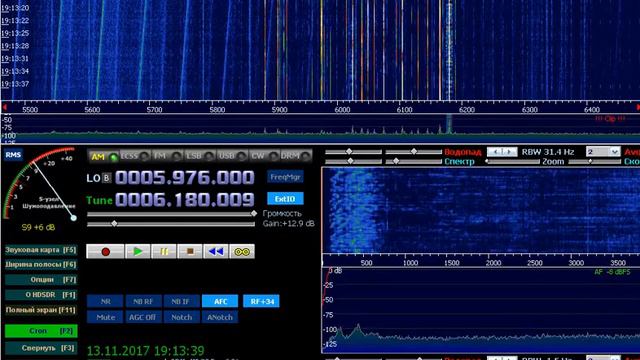Viewport: 640px width, 360px height.
Task: Select AM demodulation mode
Action: [103, 156]
